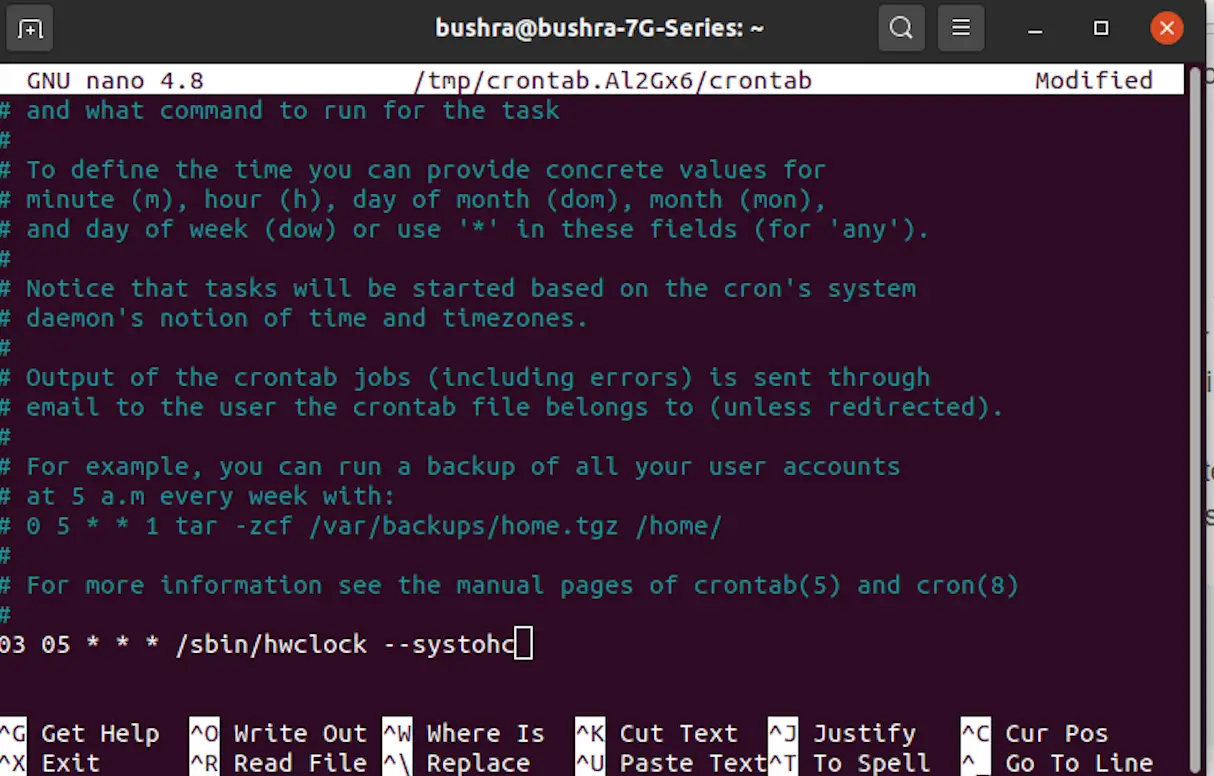The image size is (1214, 776).
Task: Click the ^U Paste Text shortcut
Action: pyautogui.click(x=671, y=763)
